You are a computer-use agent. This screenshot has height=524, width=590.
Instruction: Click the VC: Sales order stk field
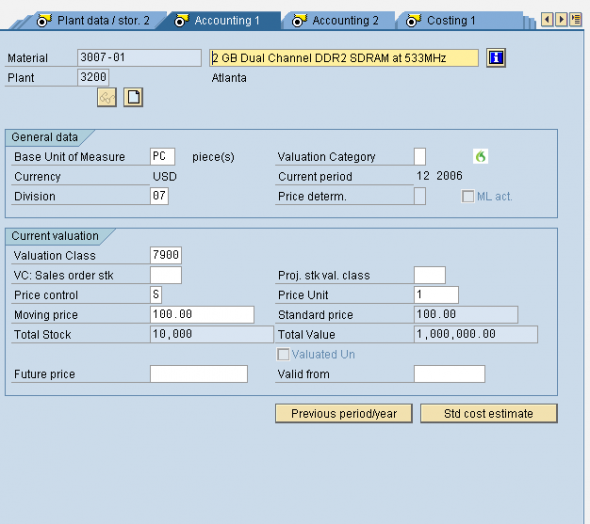(166, 275)
